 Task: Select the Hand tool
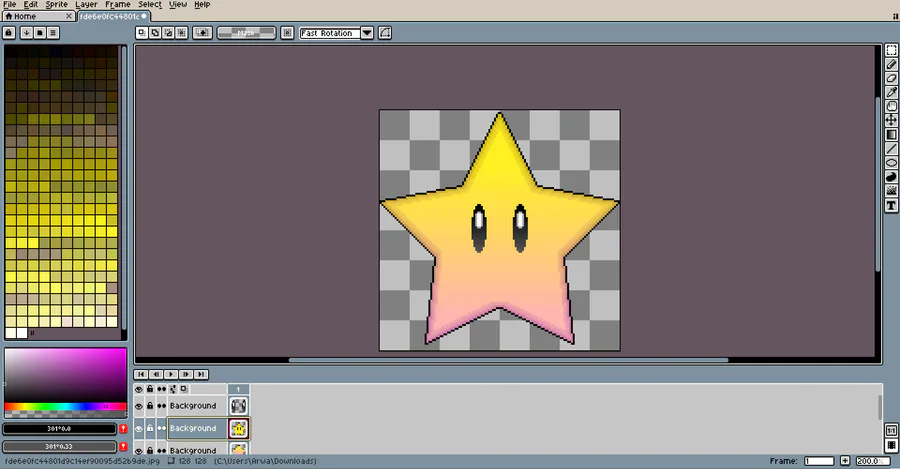coord(891,106)
